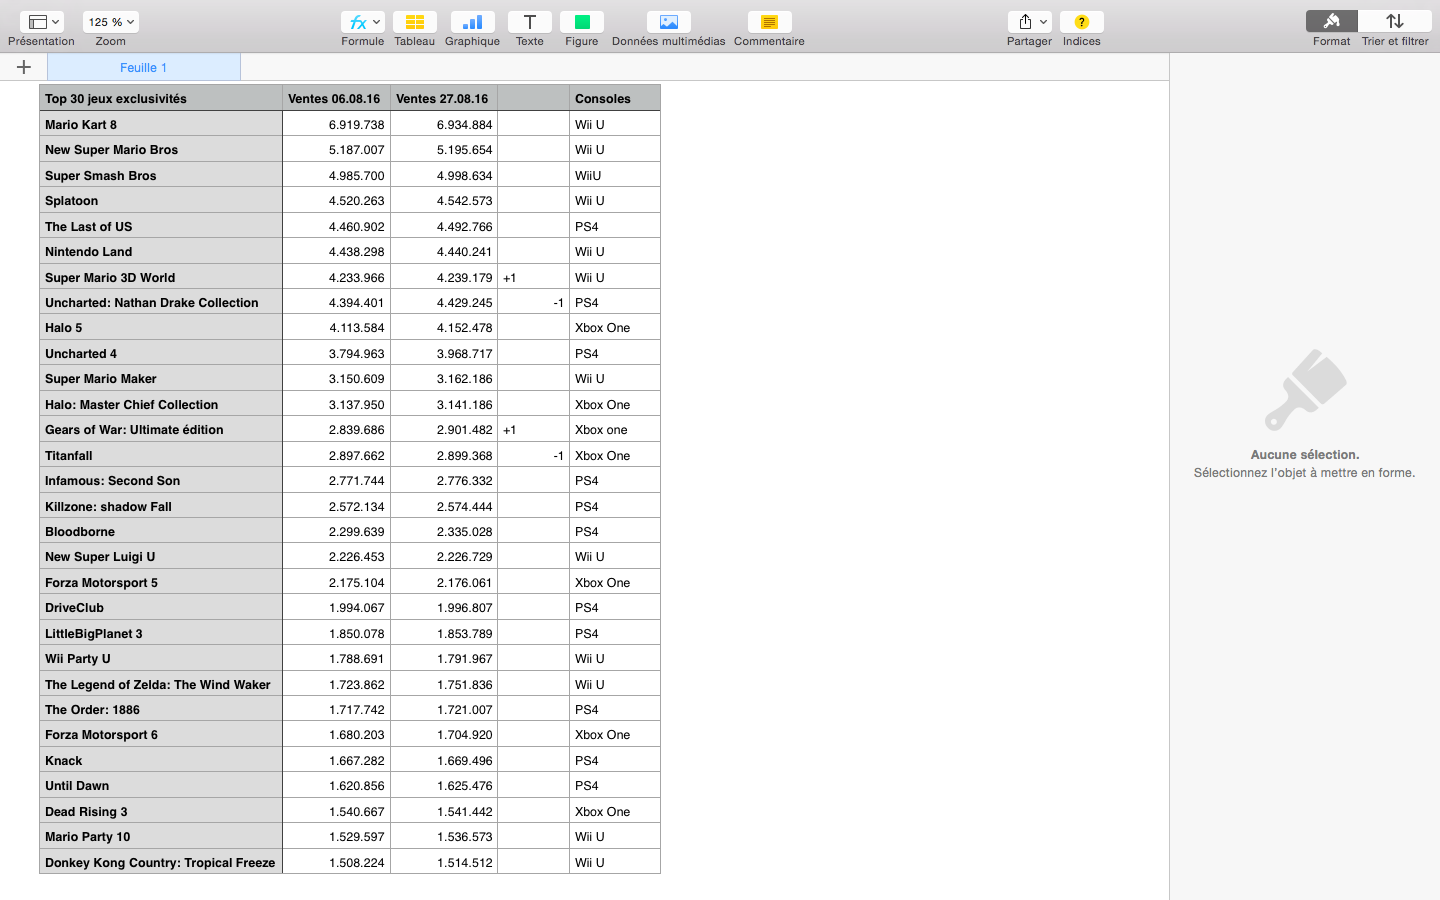Open Données multimédias media browser

click(669, 22)
